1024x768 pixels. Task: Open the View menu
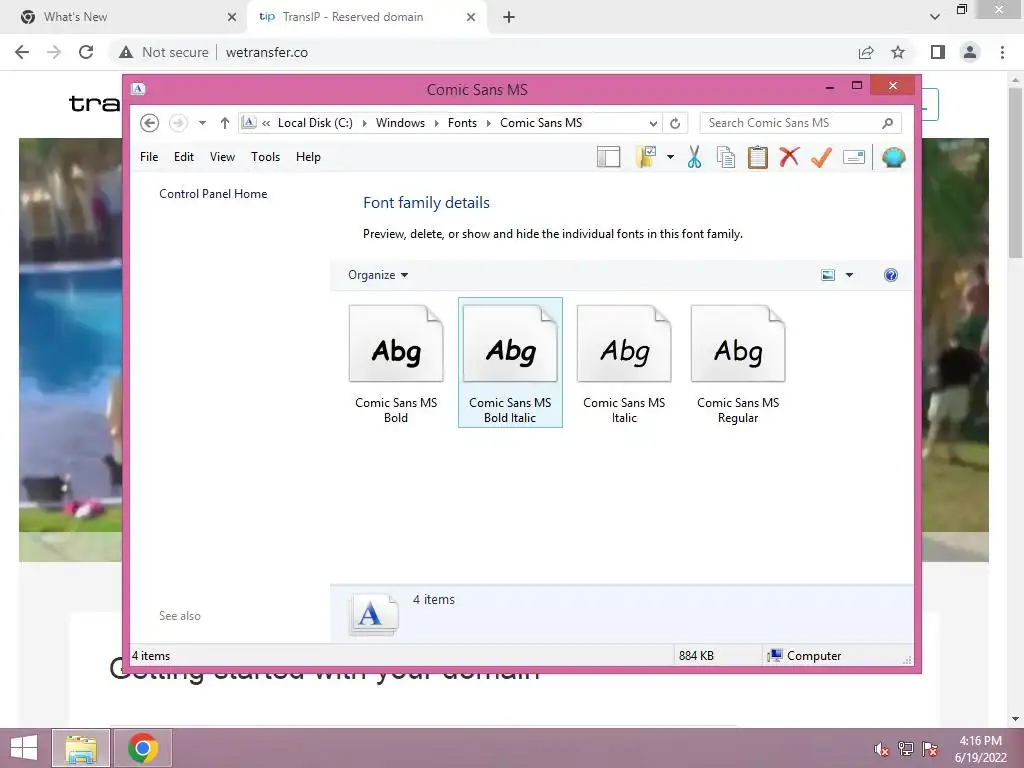click(222, 157)
